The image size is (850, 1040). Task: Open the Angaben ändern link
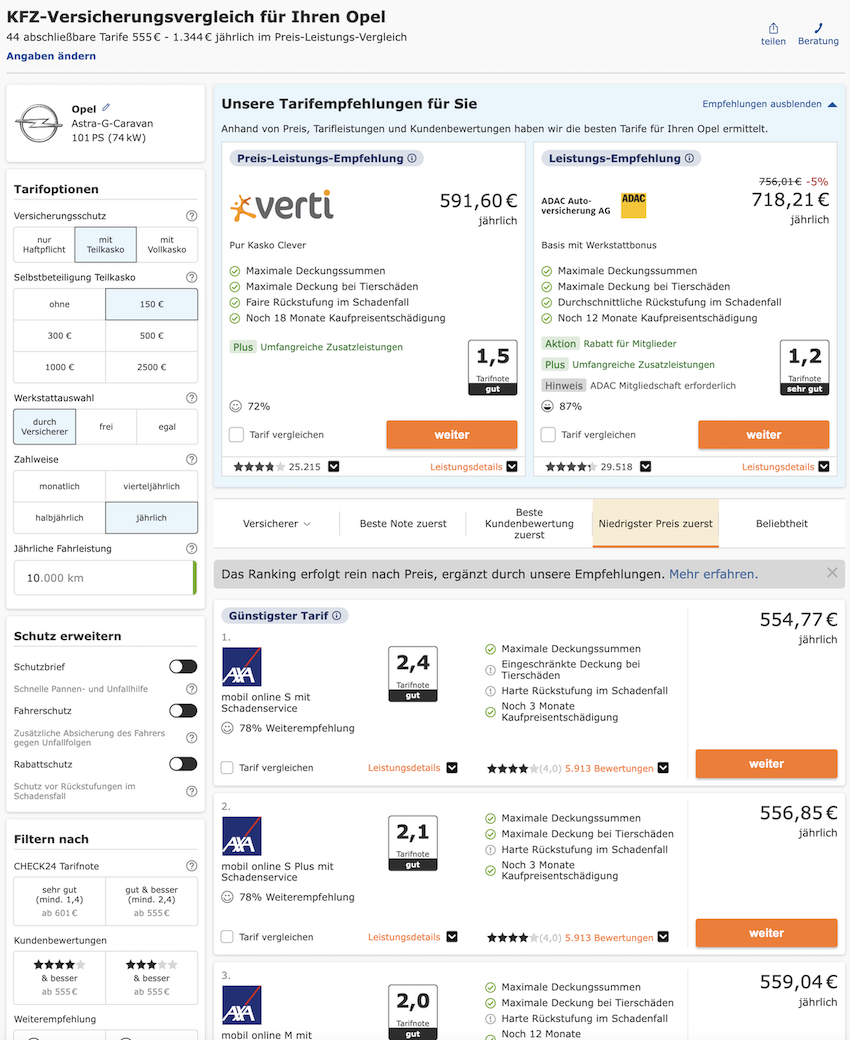pyautogui.click(x=51, y=56)
